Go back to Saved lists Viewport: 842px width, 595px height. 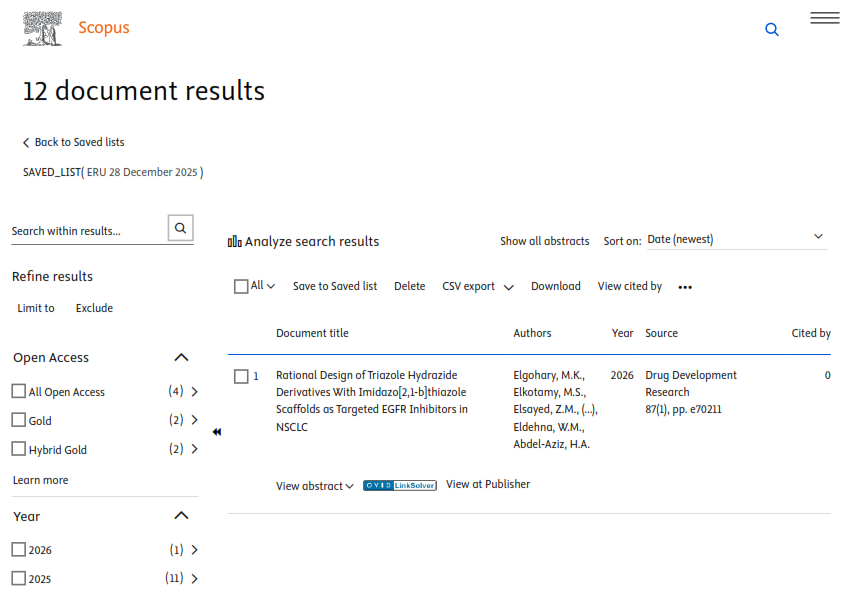74,142
